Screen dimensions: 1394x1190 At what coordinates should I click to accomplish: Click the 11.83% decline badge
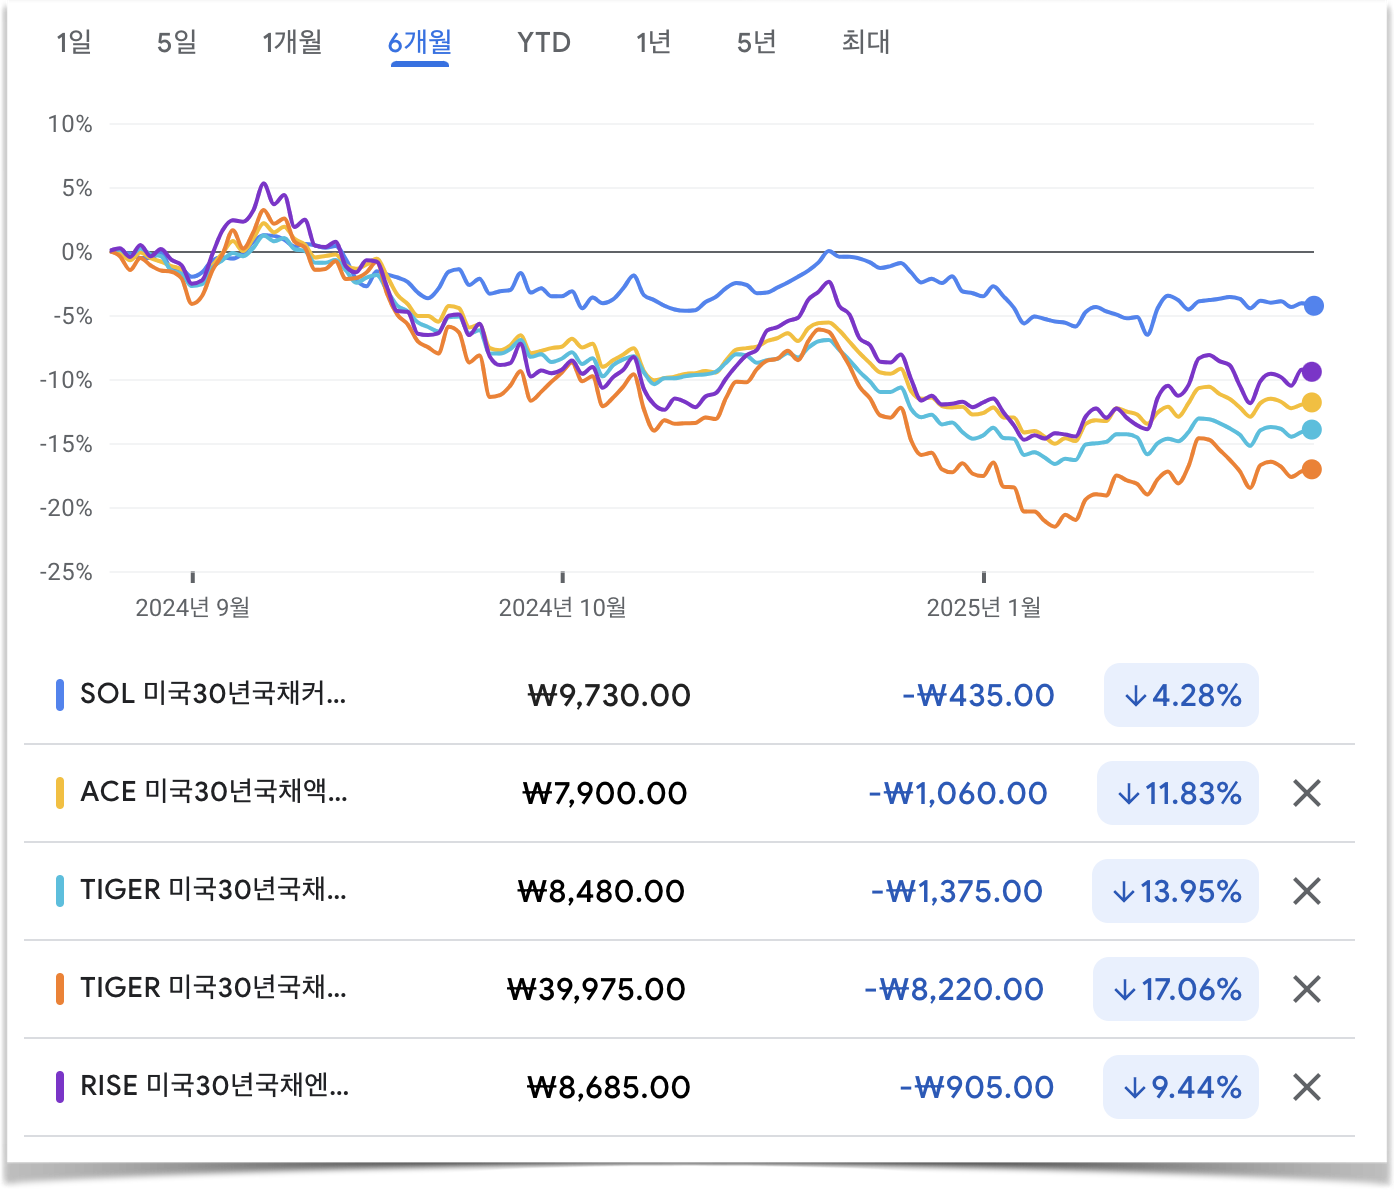[1178, 793]
